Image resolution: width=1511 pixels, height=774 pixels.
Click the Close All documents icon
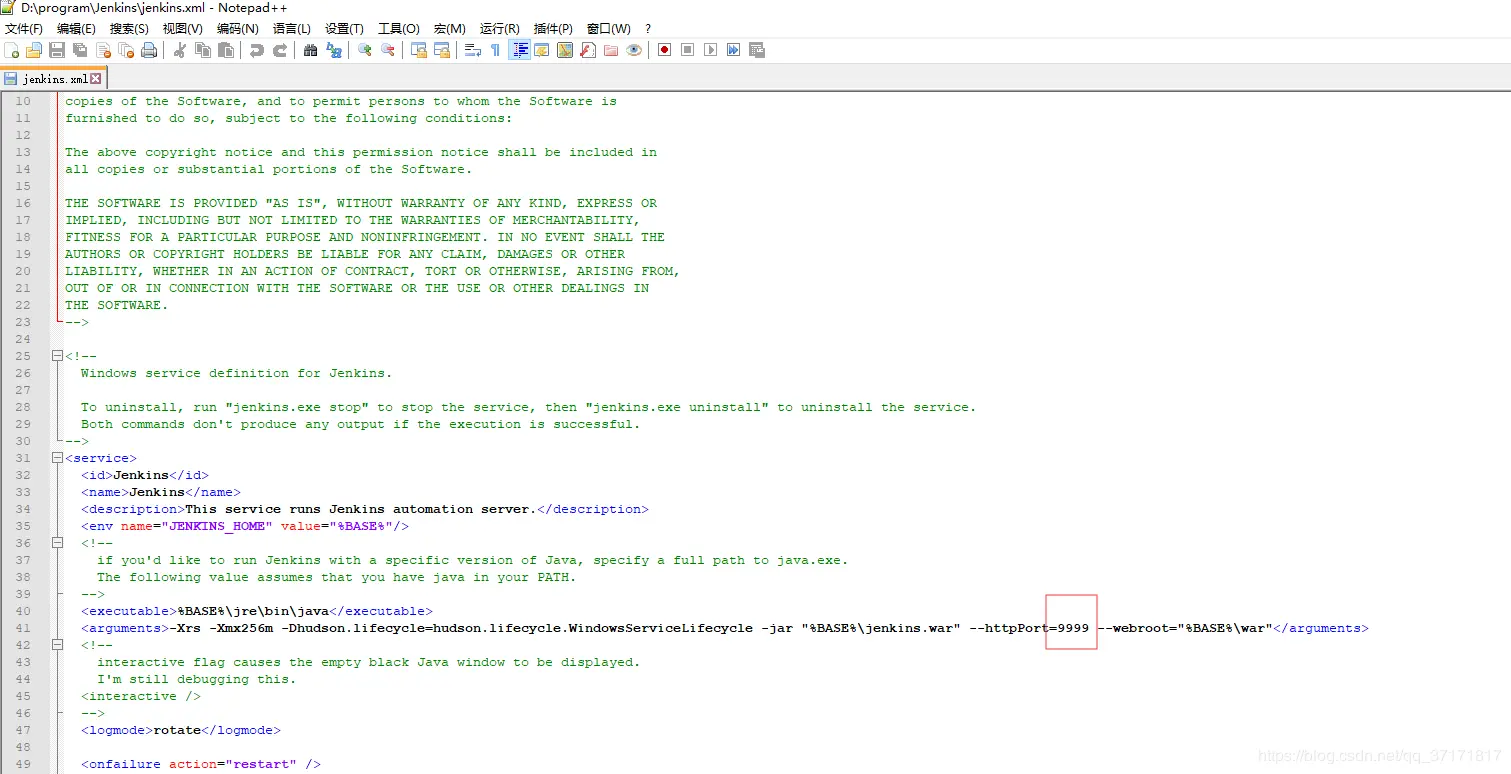(x=126, y=50)
